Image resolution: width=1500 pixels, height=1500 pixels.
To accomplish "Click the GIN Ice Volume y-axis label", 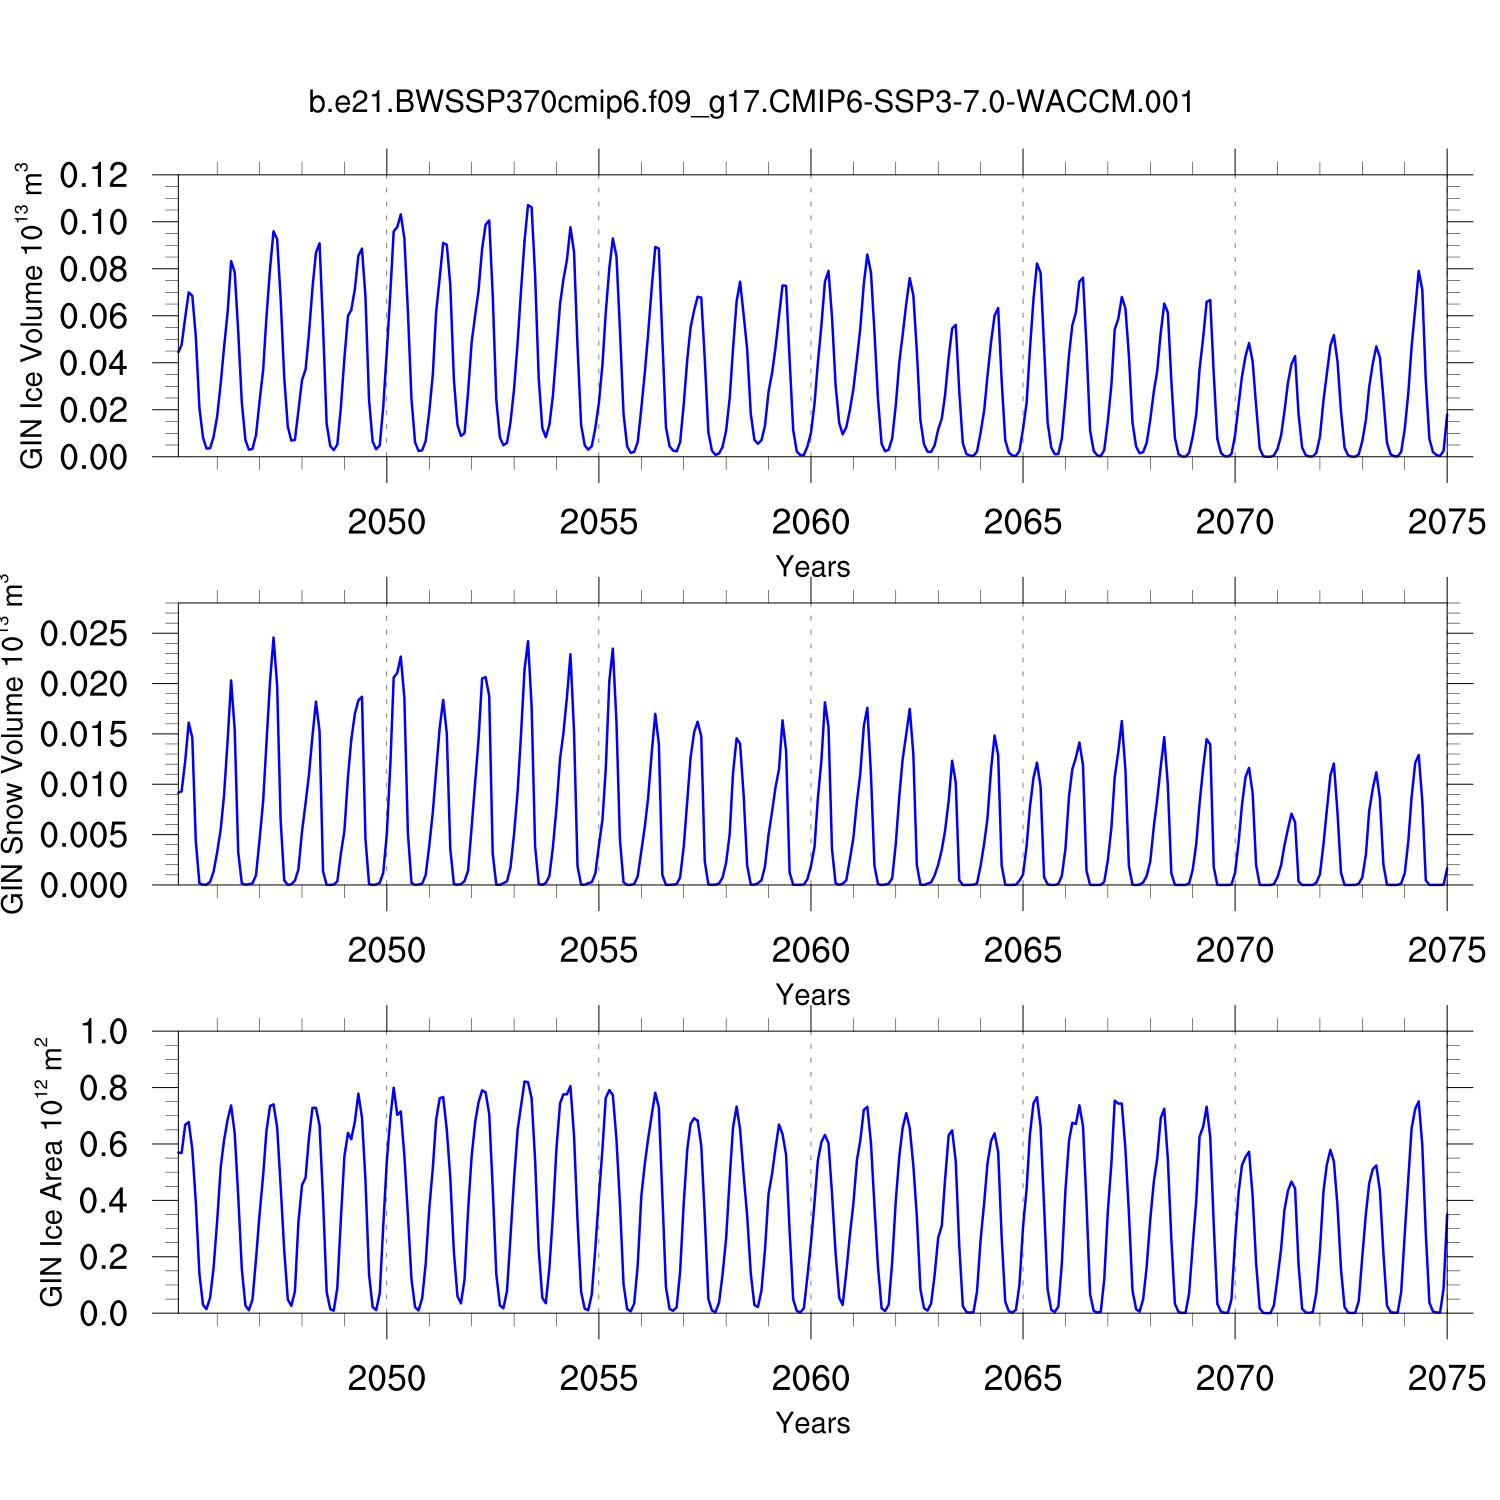I will point(32,316).
